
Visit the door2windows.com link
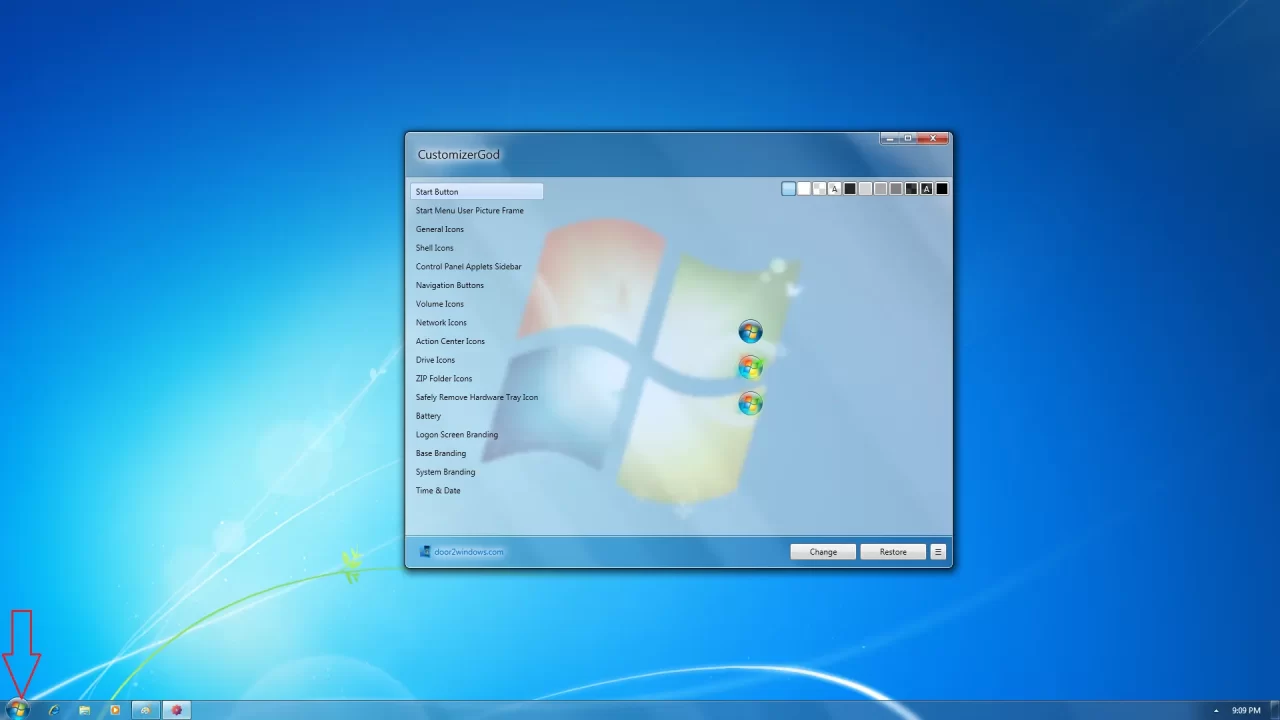tap(468, 552)
